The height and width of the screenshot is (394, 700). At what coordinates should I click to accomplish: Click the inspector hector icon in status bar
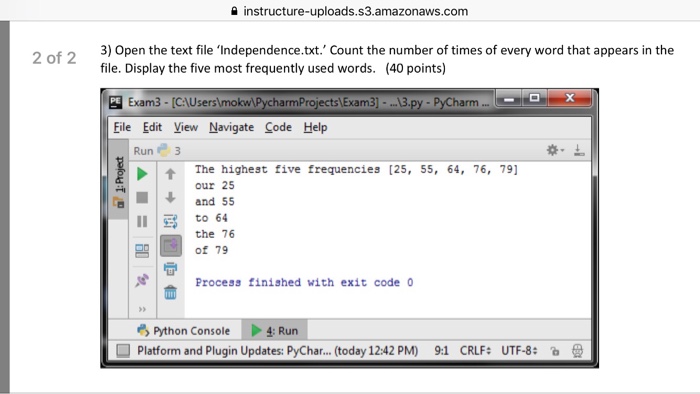click(x=577, y=351)
